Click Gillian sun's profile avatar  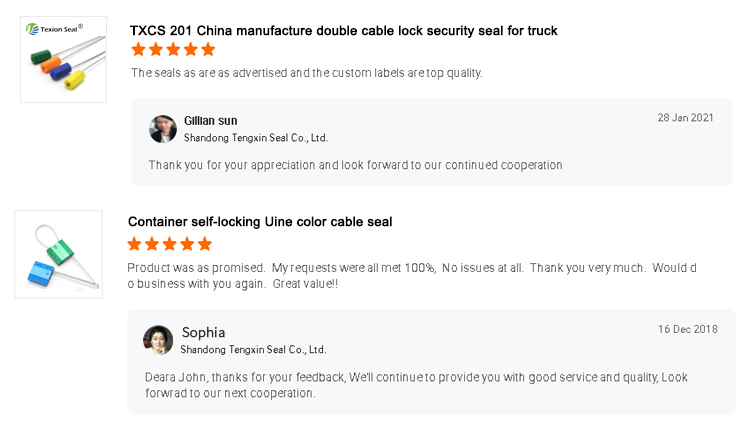(163, 129)
